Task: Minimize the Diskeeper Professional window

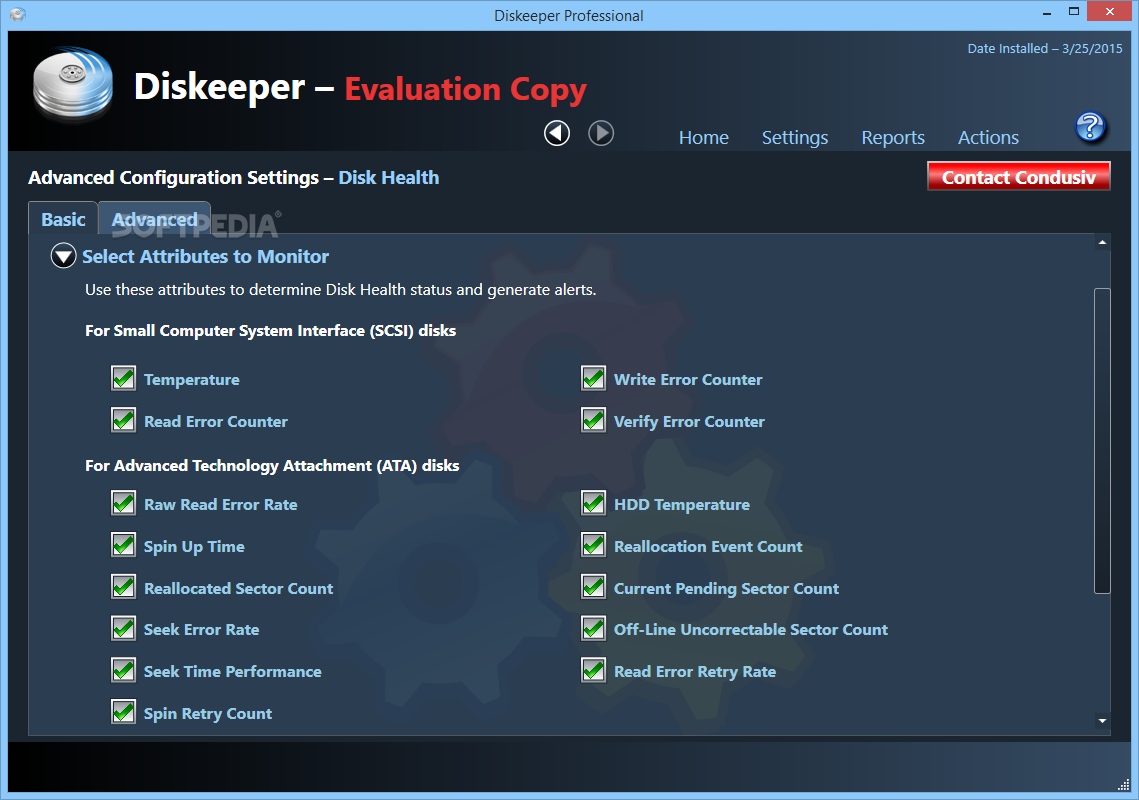Action: (1047, 13)
